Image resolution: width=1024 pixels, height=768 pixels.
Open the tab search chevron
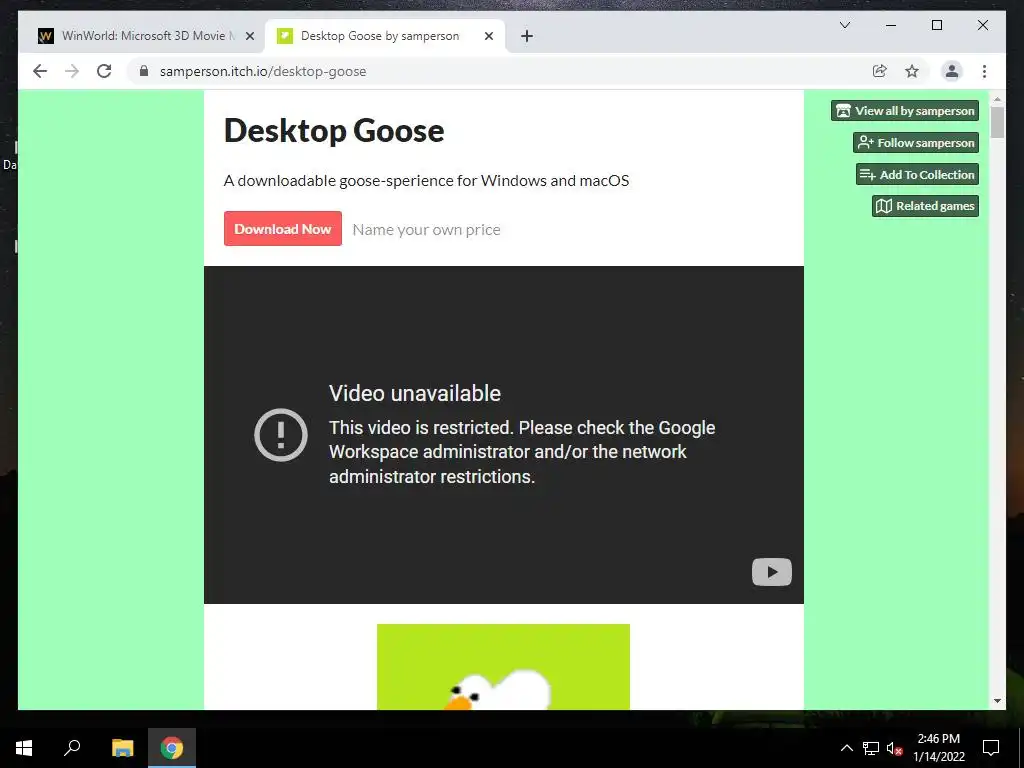pyautogui.click(x=844, y=25)
